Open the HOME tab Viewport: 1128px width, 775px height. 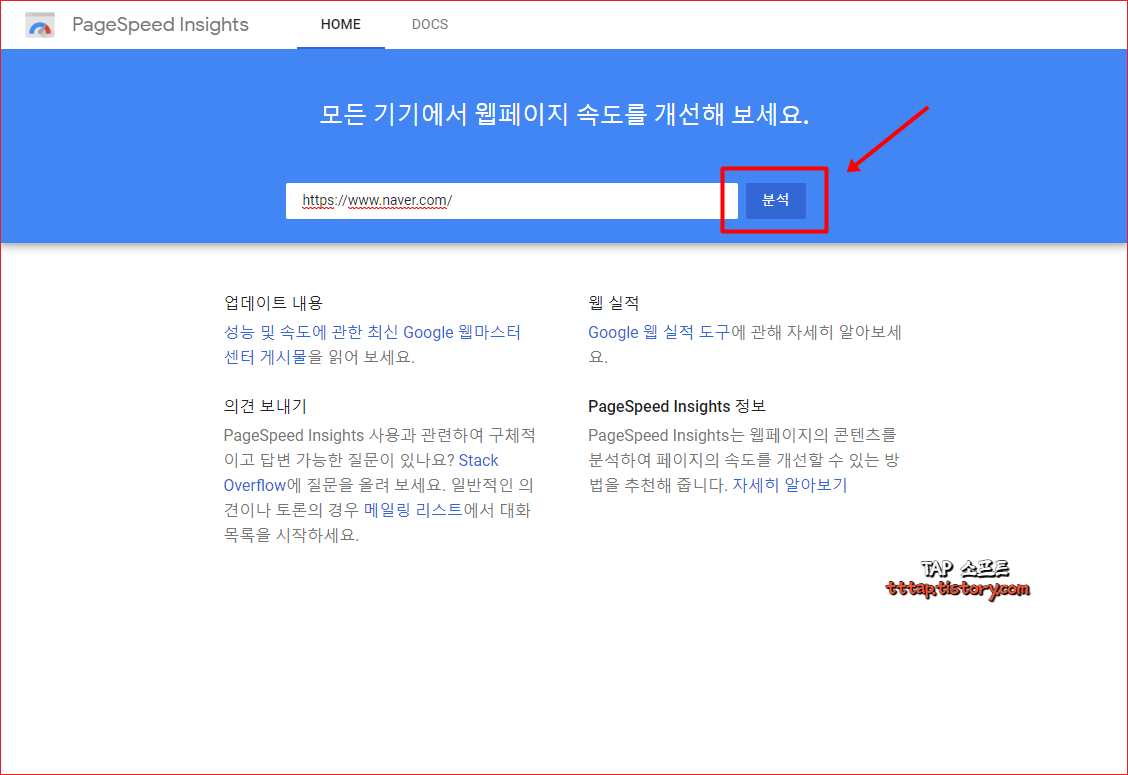(x=341, y=24)
